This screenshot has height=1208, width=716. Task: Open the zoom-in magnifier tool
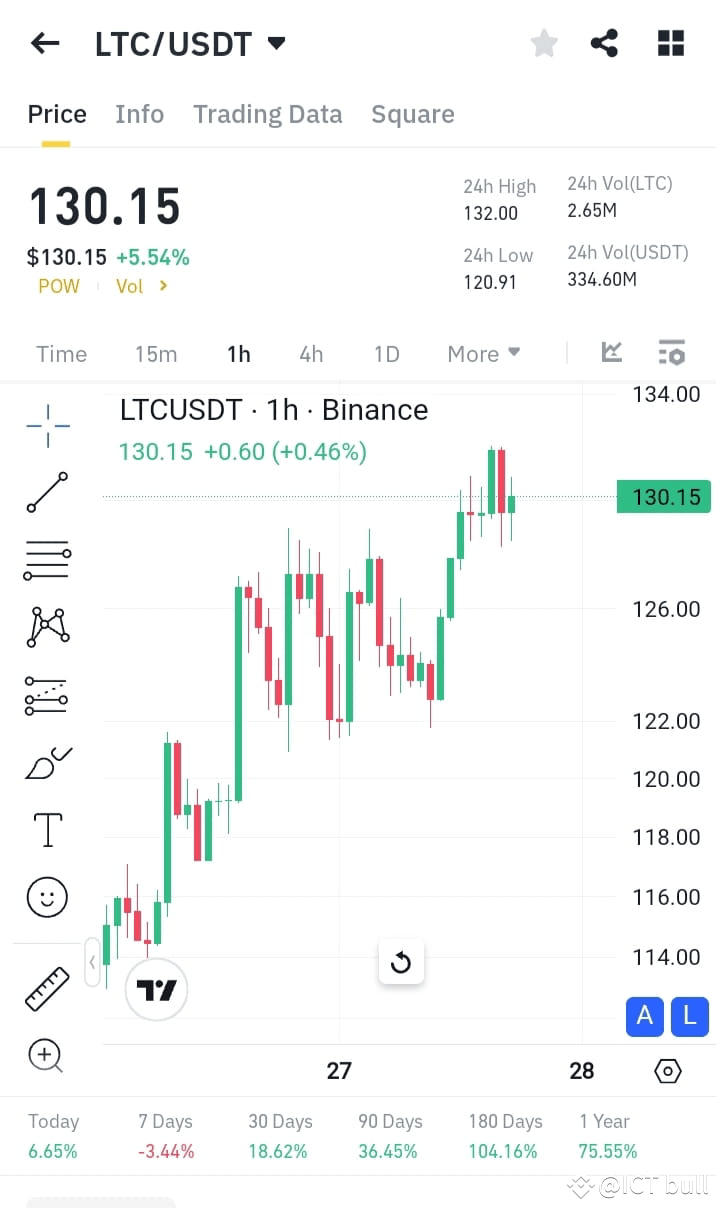point(46,1055)
